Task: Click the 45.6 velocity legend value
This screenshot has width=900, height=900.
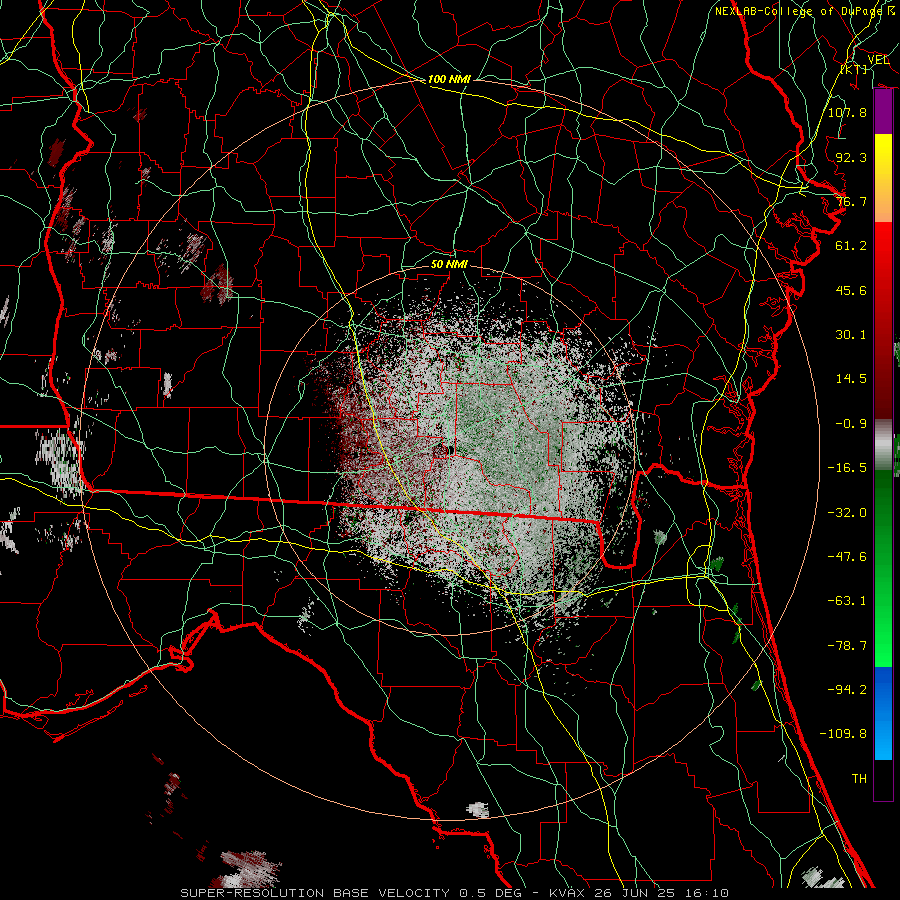Action: point(851,290)
